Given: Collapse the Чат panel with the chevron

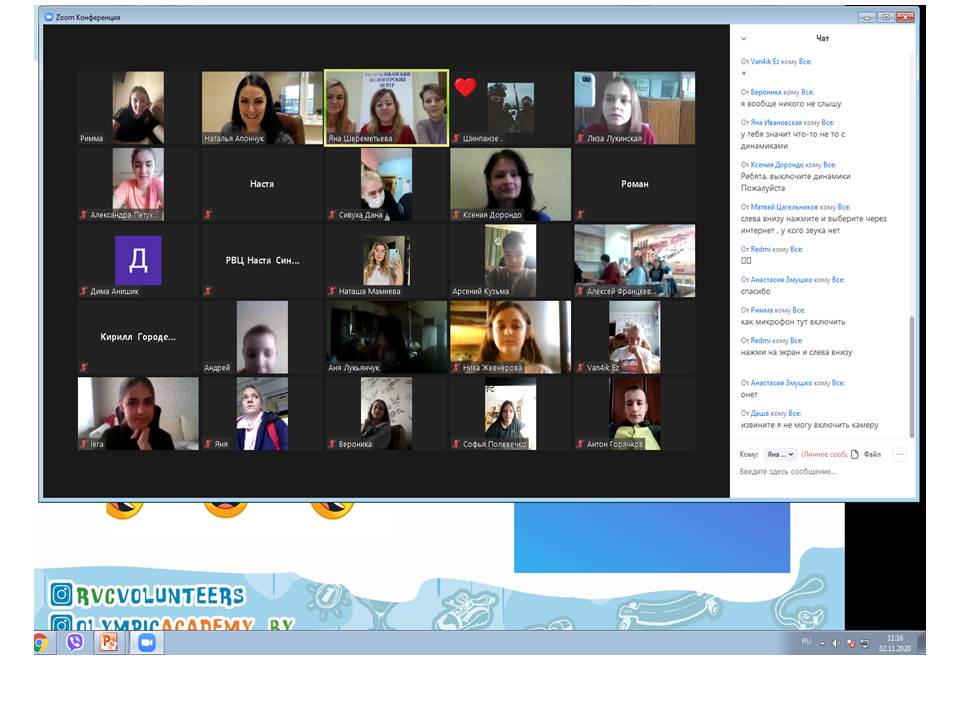Looking at the screenshot, I should point(743,39).
